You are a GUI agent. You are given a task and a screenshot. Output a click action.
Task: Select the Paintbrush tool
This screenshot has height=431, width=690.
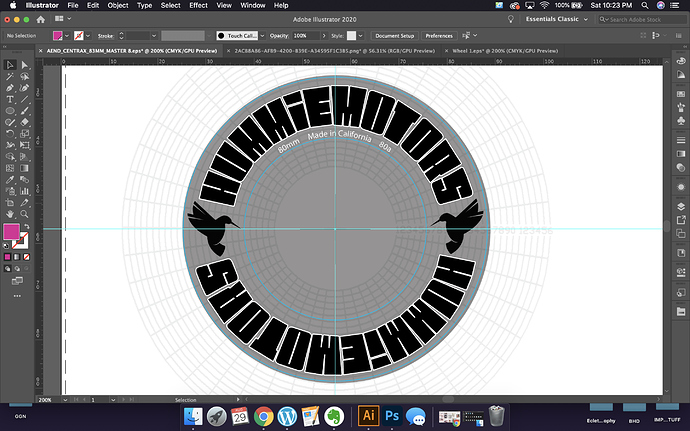(25, 111)
